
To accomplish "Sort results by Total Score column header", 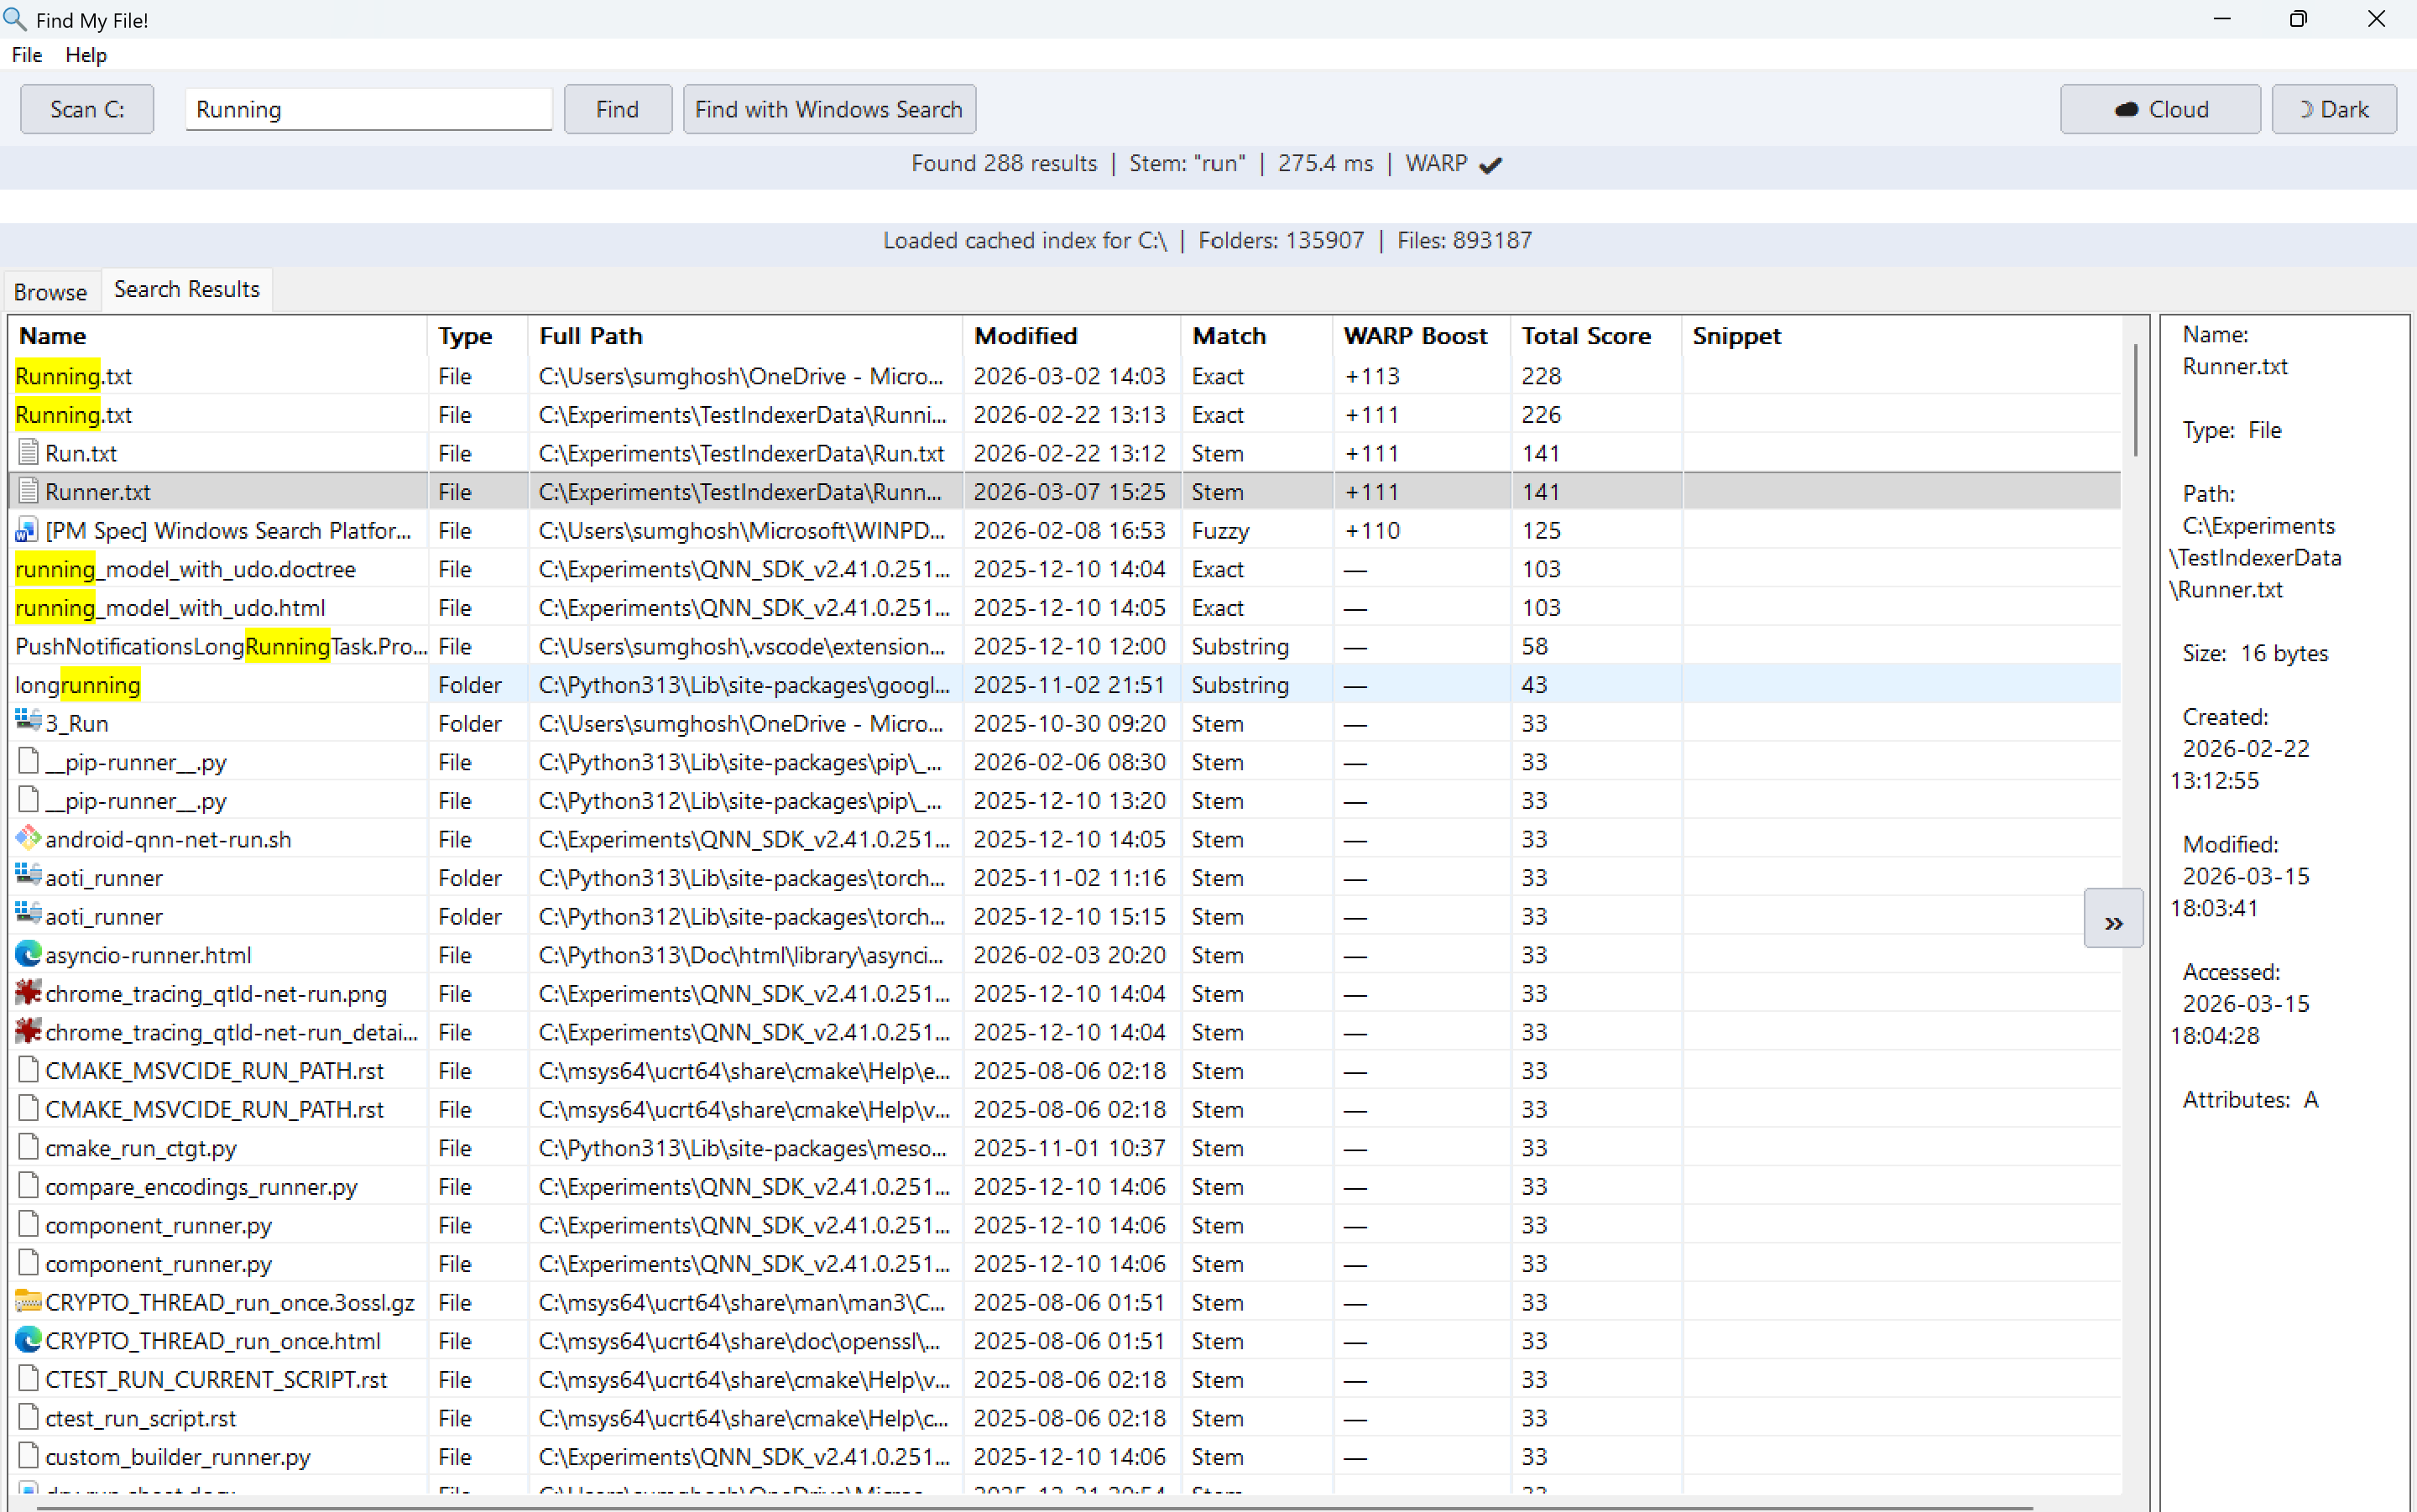I will (1585, 336).
